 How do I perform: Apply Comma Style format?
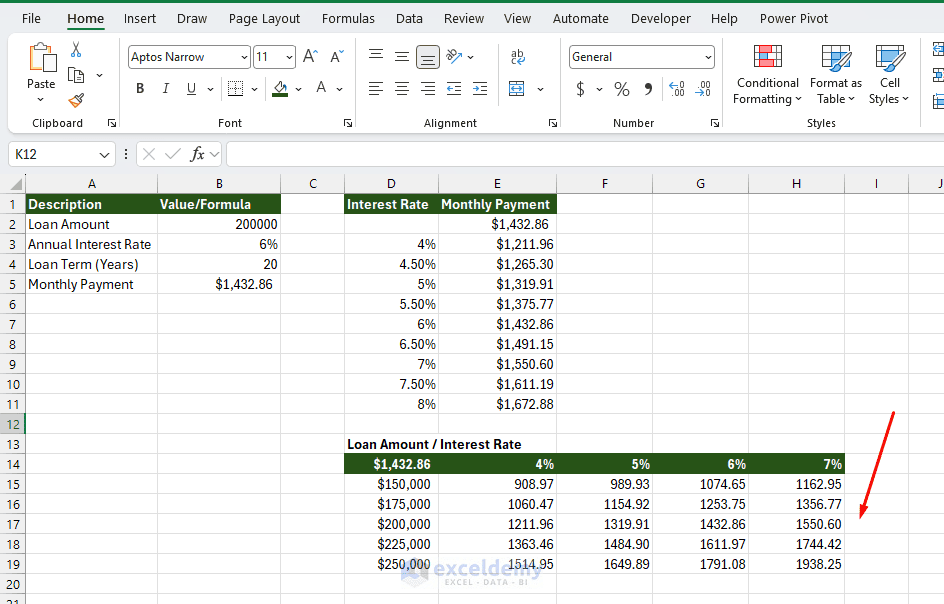pos(648,89)
